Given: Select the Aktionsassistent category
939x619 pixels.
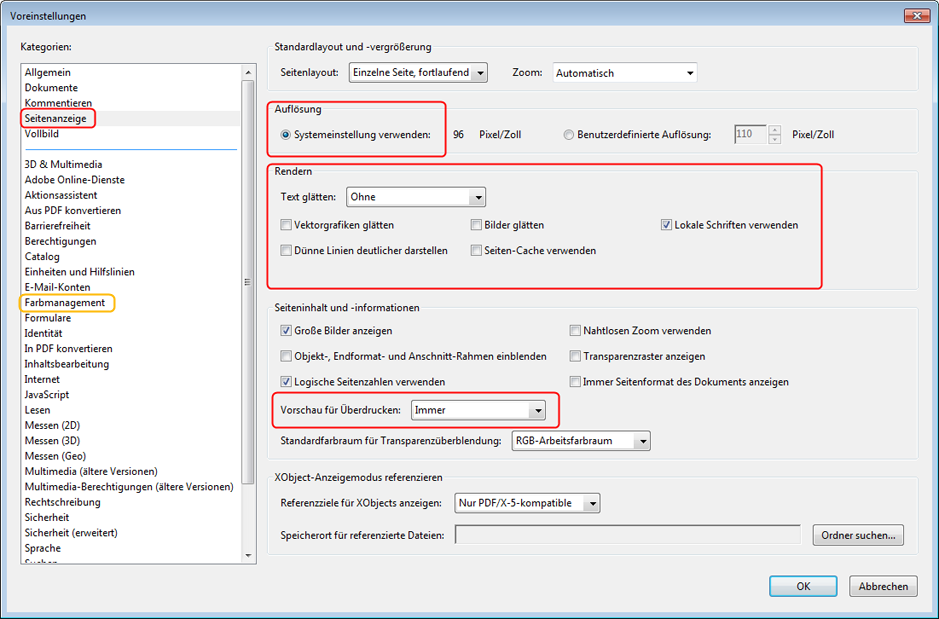Looking at the screenshot, I should [x=60, y=195].
